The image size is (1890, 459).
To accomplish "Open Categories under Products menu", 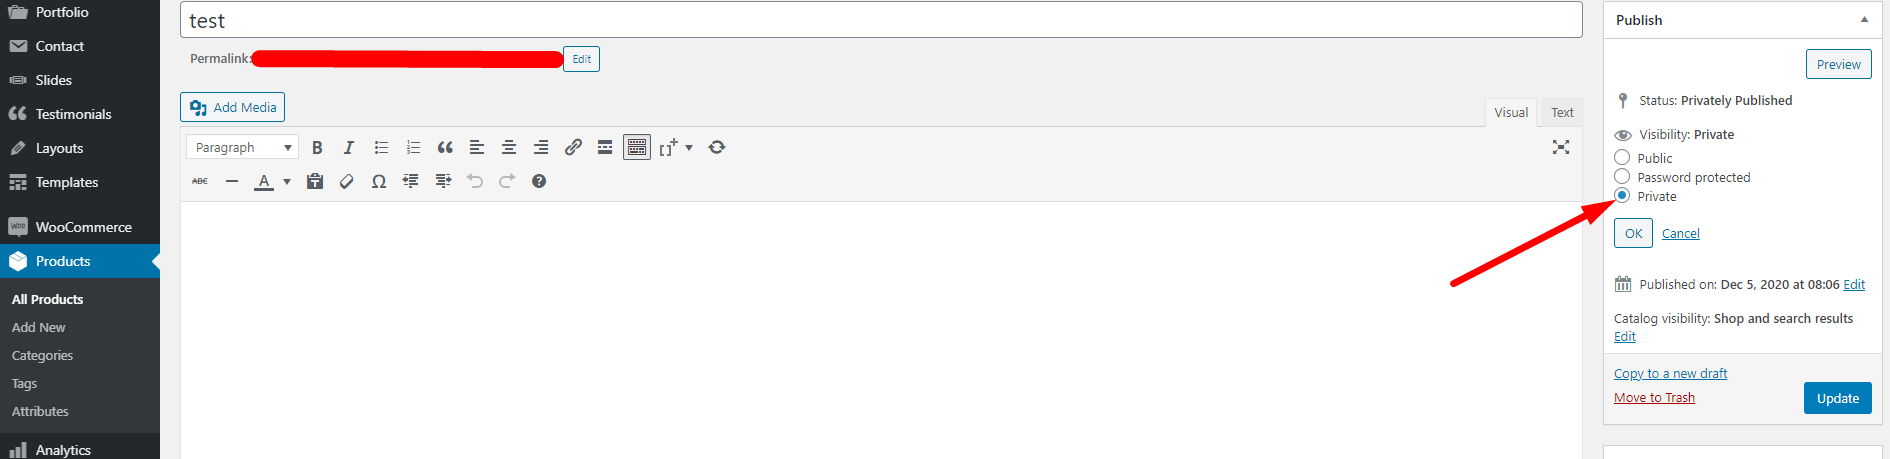I will pyautogui.click(x=42, y=355).
